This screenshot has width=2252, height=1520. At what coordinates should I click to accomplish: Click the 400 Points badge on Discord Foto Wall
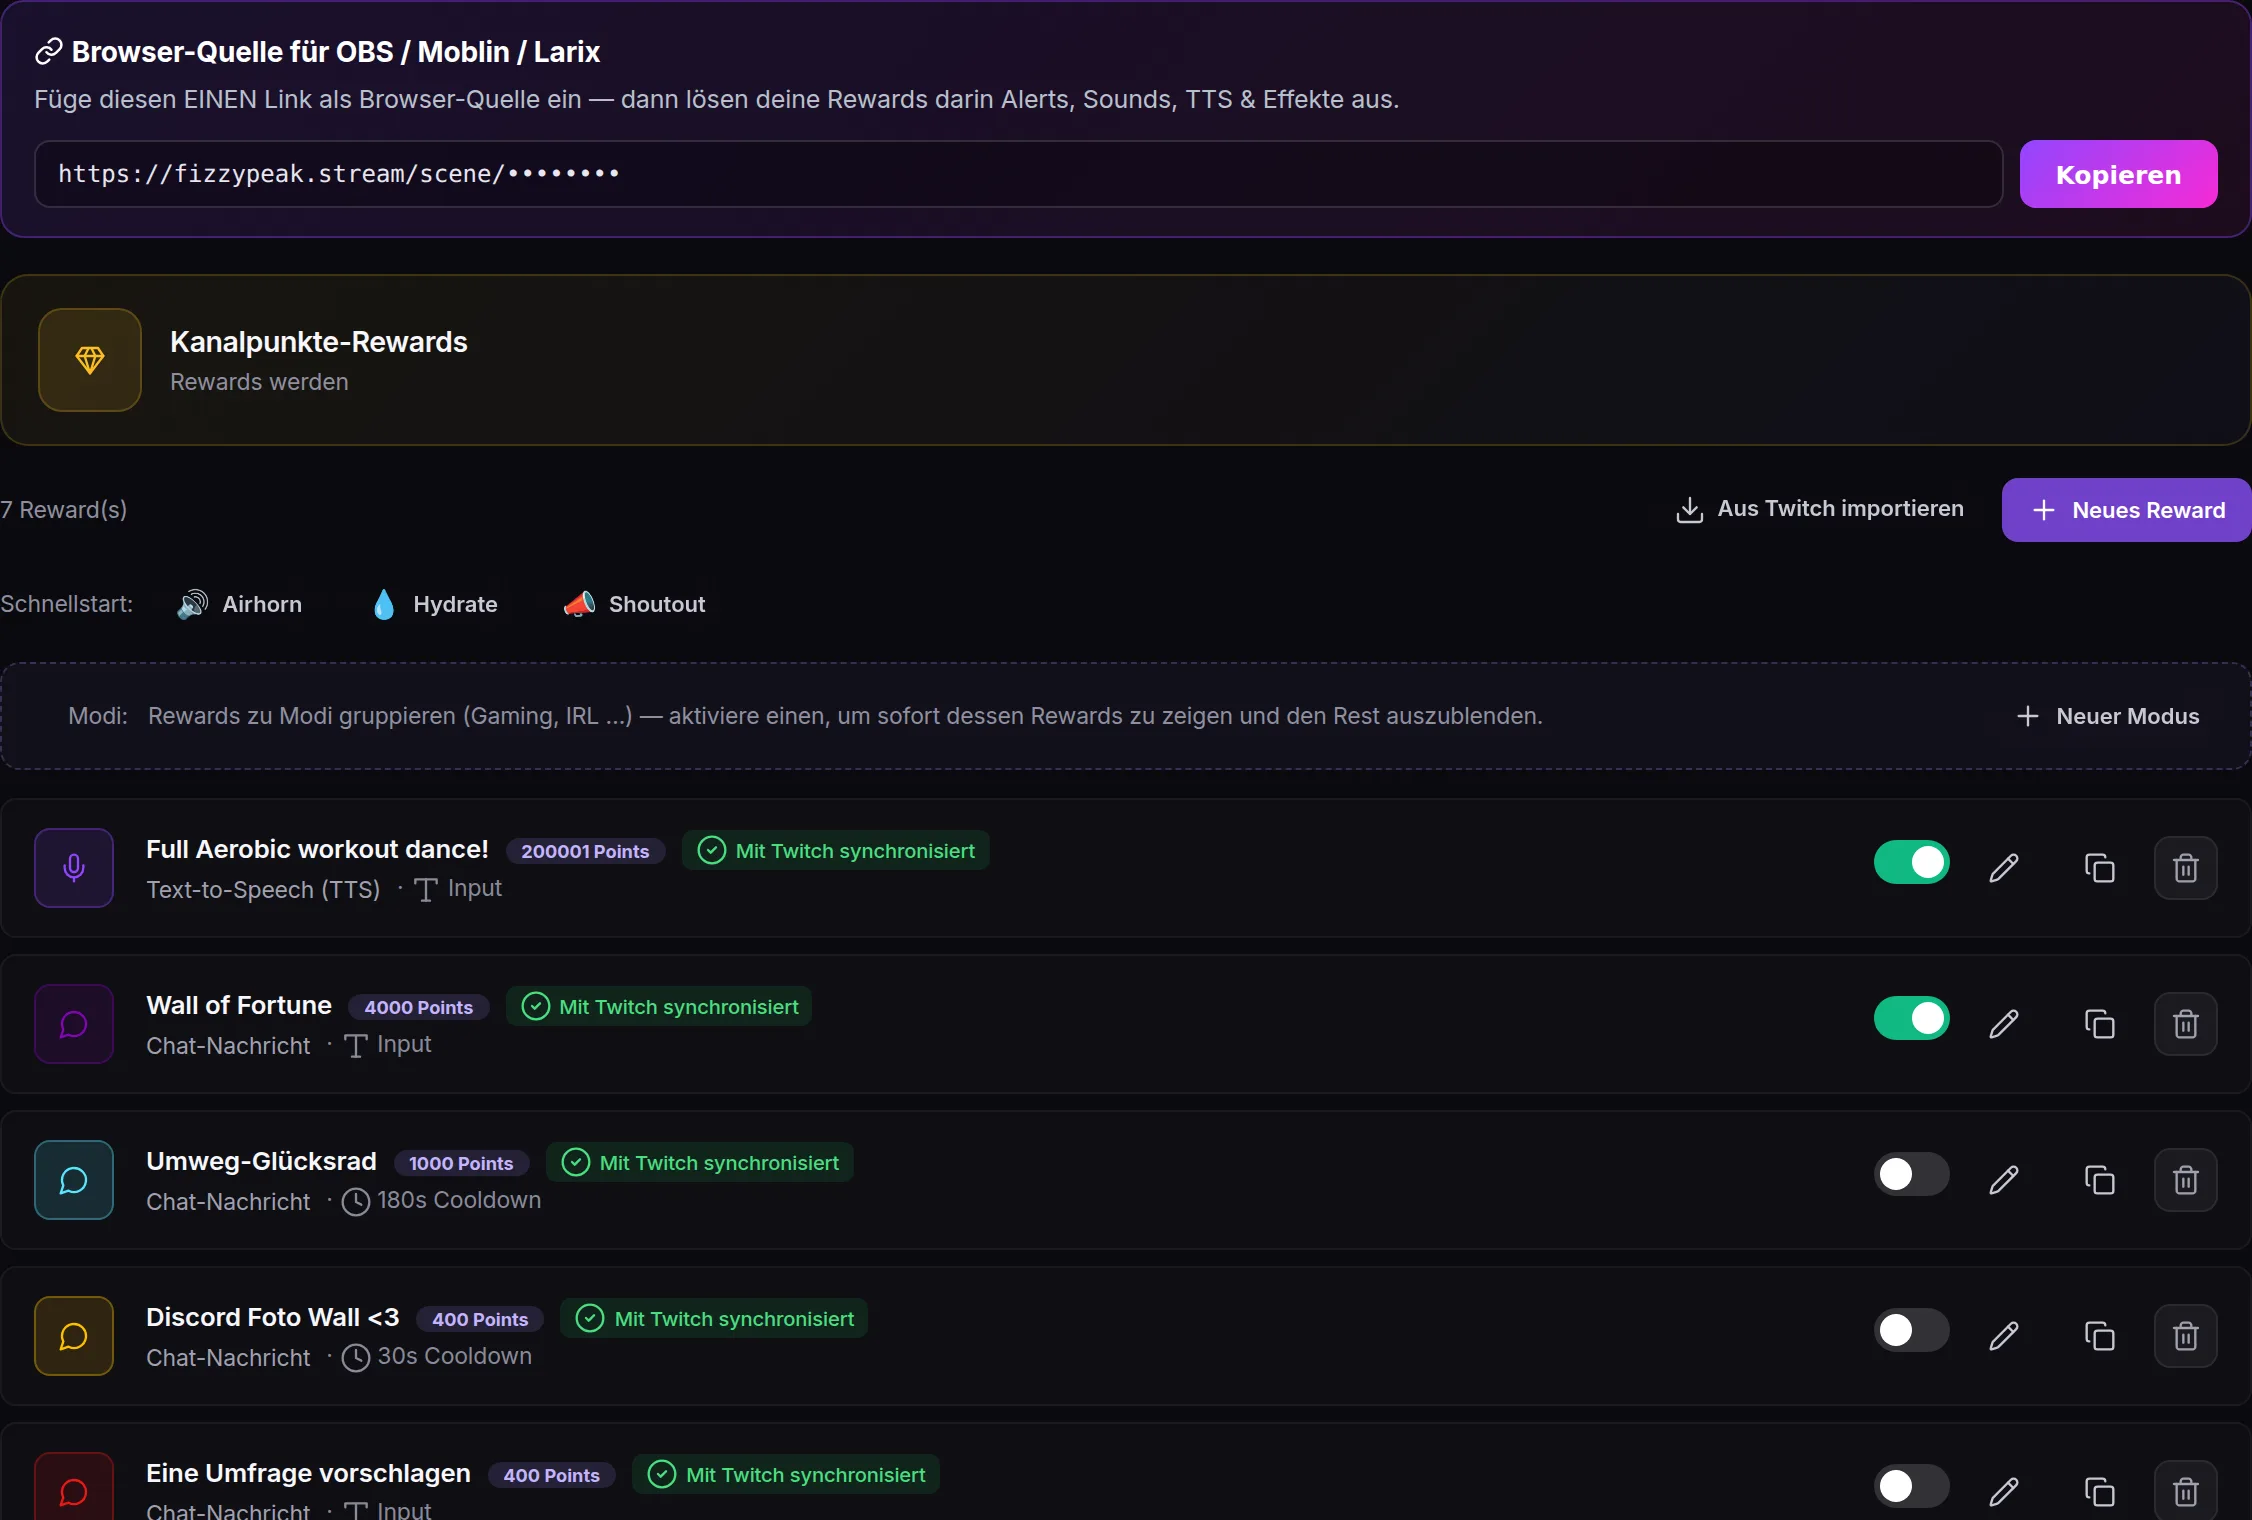480,1319
